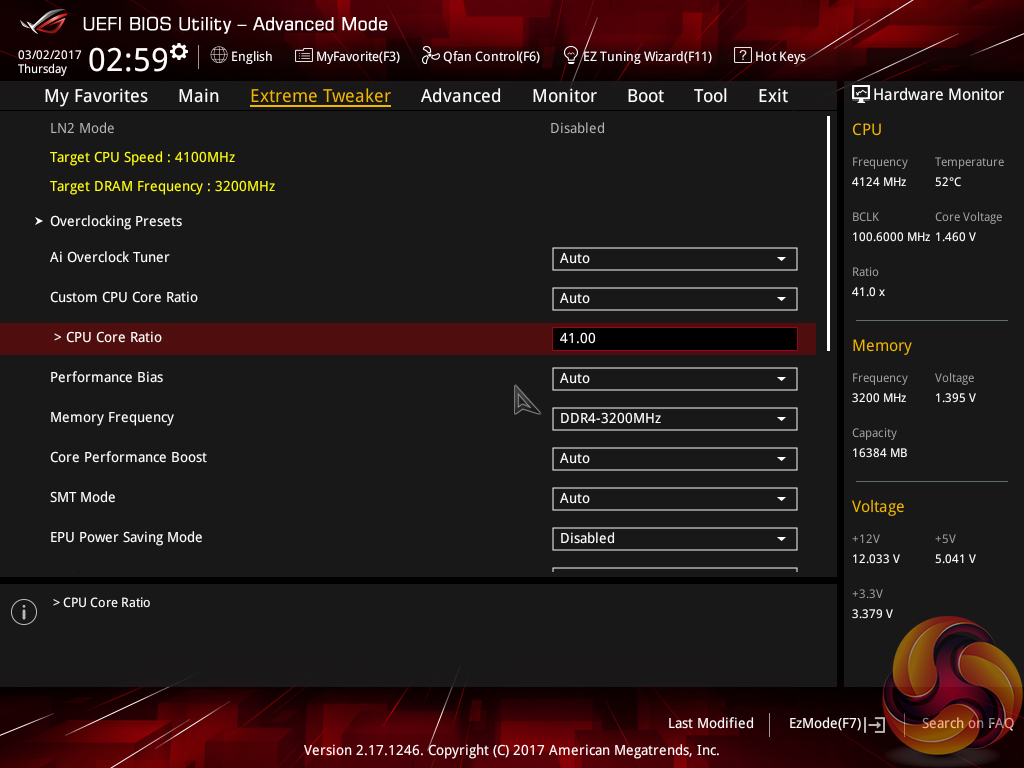Click the Memory Voltage 1.395 V value

click(x=955, y=398)
